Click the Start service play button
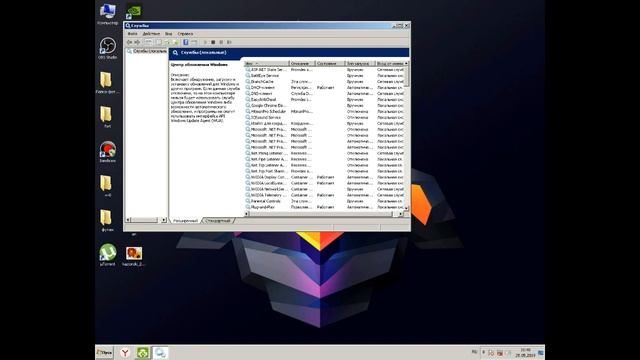 pyautogui.click(x=205, y=42)
